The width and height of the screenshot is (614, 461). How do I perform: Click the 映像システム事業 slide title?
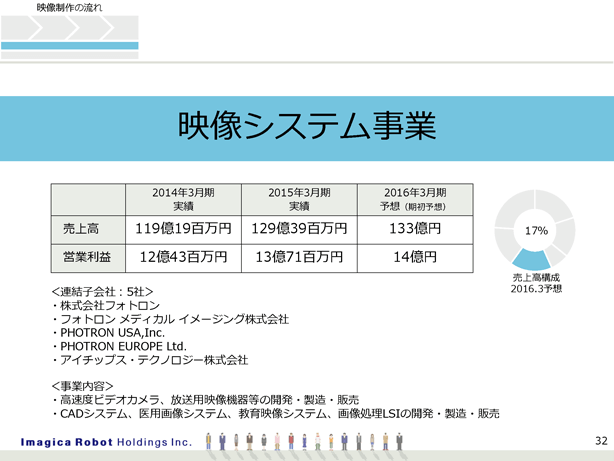(x=307, y=126)
